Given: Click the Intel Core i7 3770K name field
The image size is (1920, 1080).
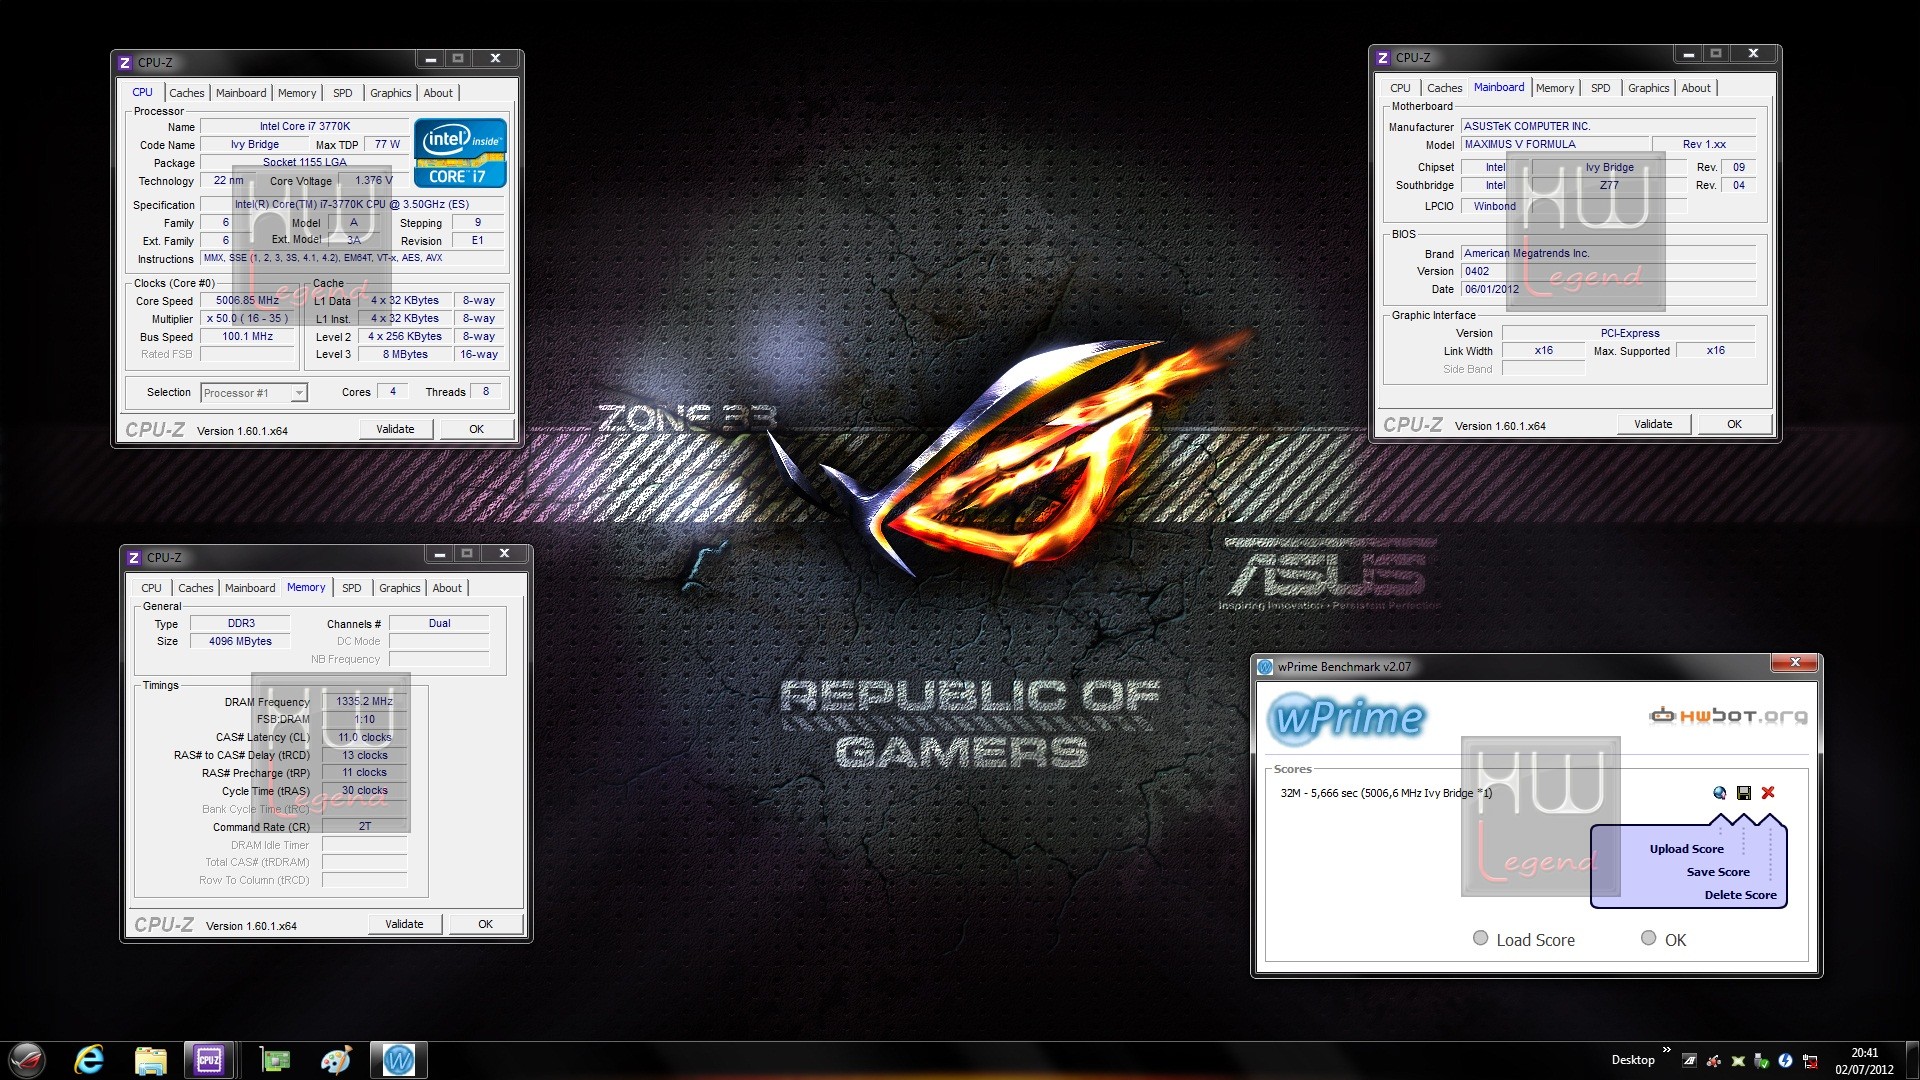Looking at the screenshot, I should tap(305, 127).
